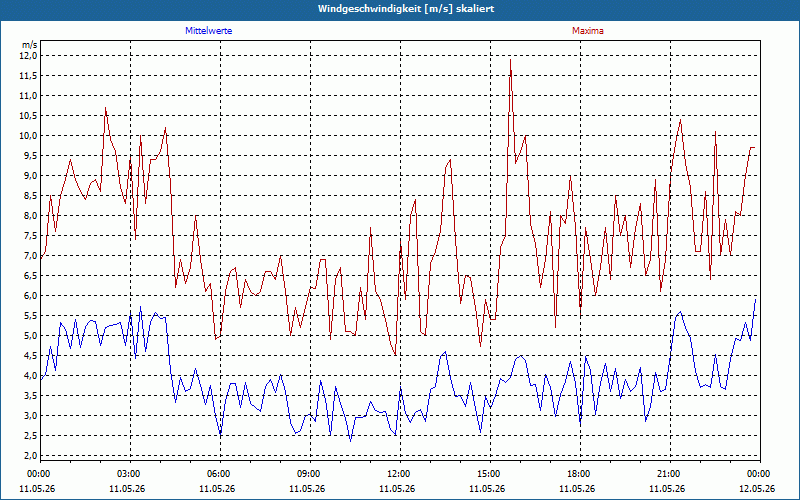Select the 8,0 y-axis value
This screenshot has width=800, height=500.
point(30,215)
